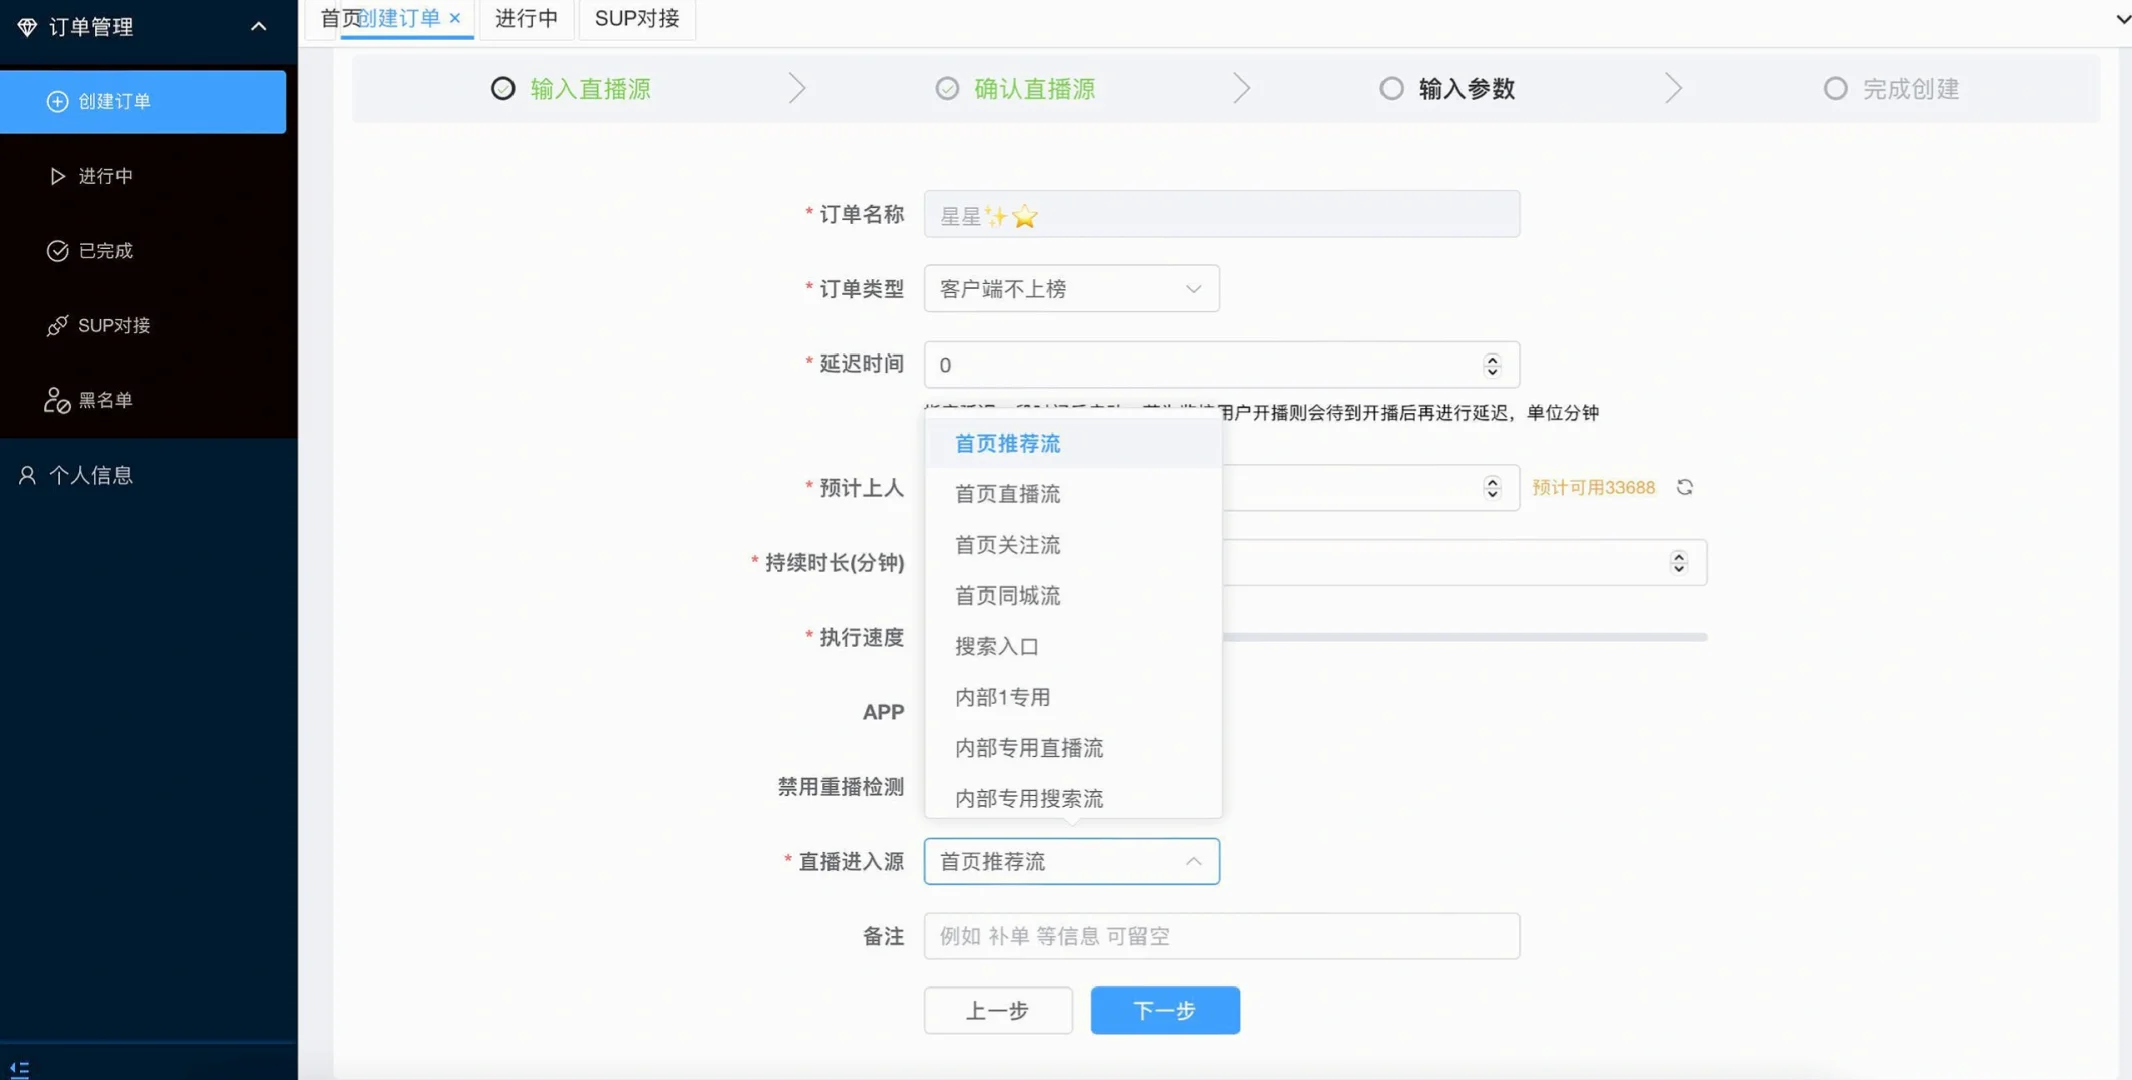Open the 订单类型 dropdown
2132x1080 pixels.
point(1070,288)
